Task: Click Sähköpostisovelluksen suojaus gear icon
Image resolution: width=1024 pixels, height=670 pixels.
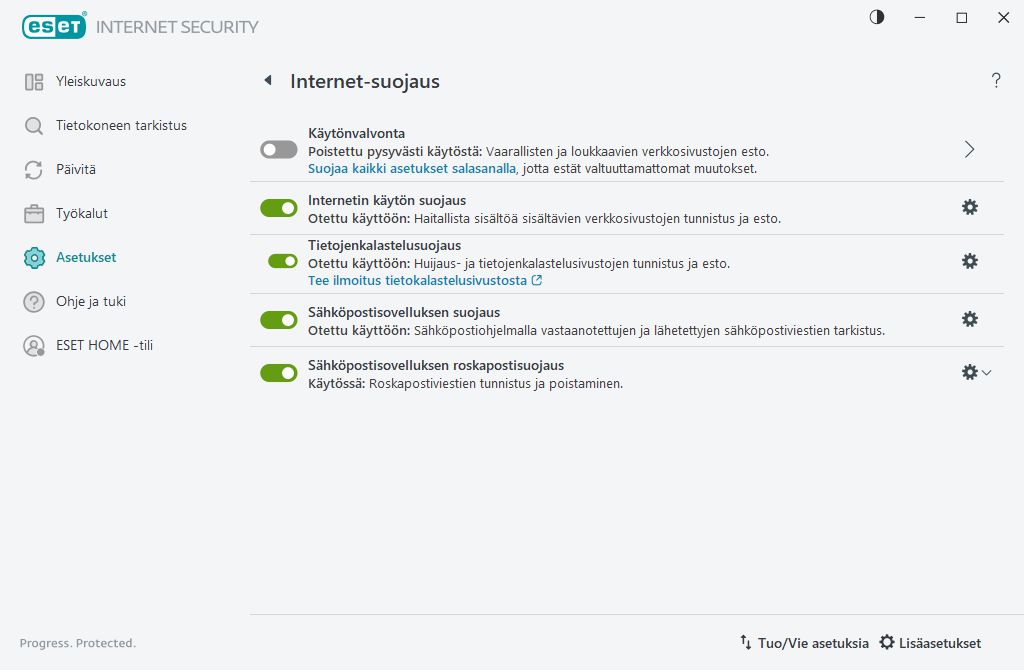Action: click(969, 319)
